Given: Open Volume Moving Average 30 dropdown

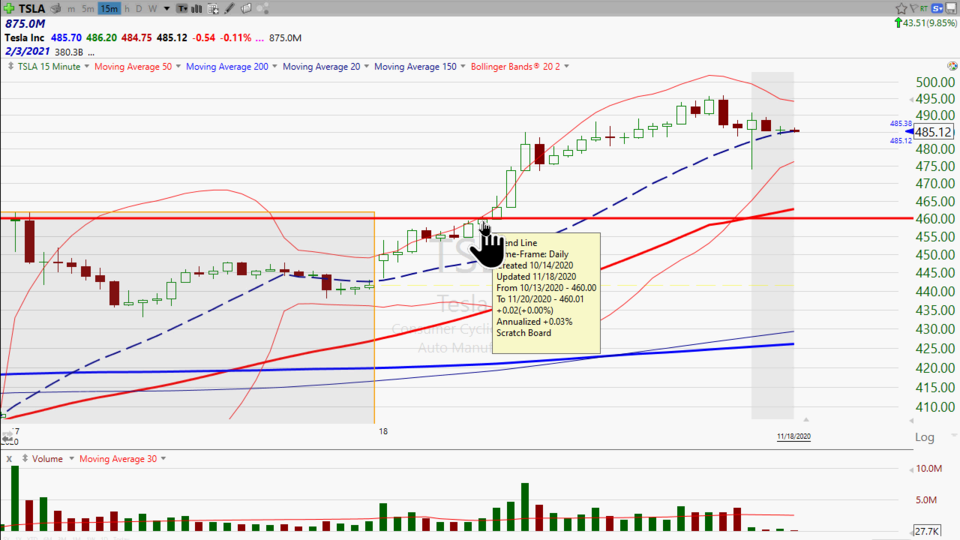Looking at the screenshot, I should pos(163,459).
